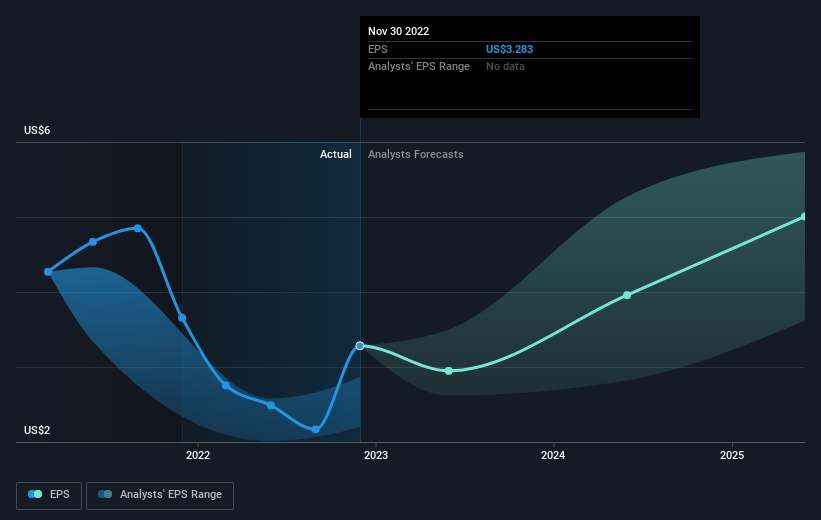Toggle the Analysts' EPS Range legend button
Viewport: 821px width, 520px height.
[160, 495]
